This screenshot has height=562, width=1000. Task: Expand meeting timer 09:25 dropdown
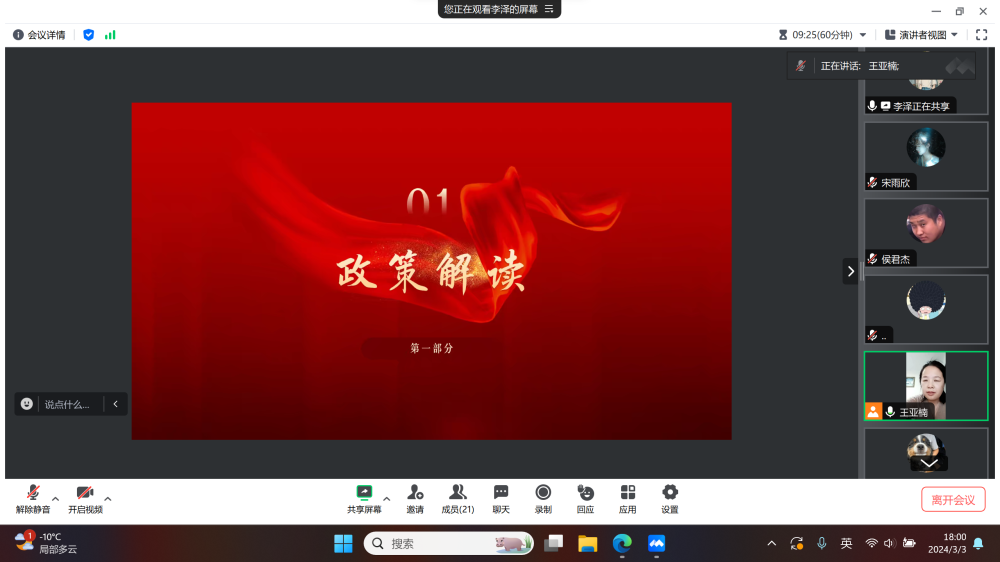(x=863, y=35)
